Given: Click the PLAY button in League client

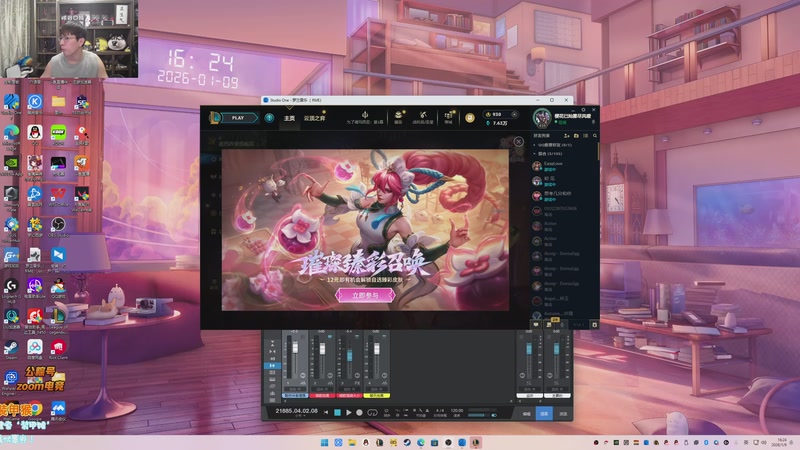Looking at the screenshot, I should click(238, 118).
